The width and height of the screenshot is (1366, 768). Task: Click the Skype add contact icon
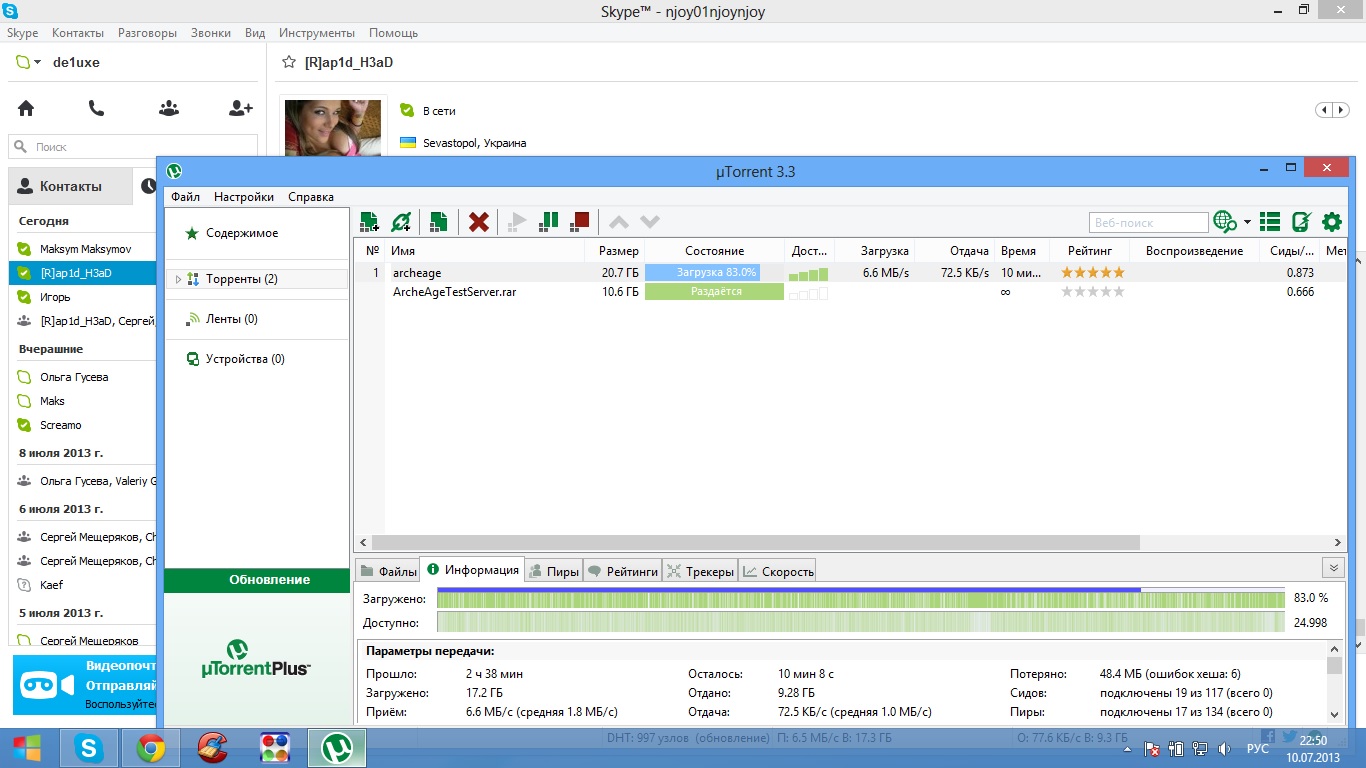point(241,108)
